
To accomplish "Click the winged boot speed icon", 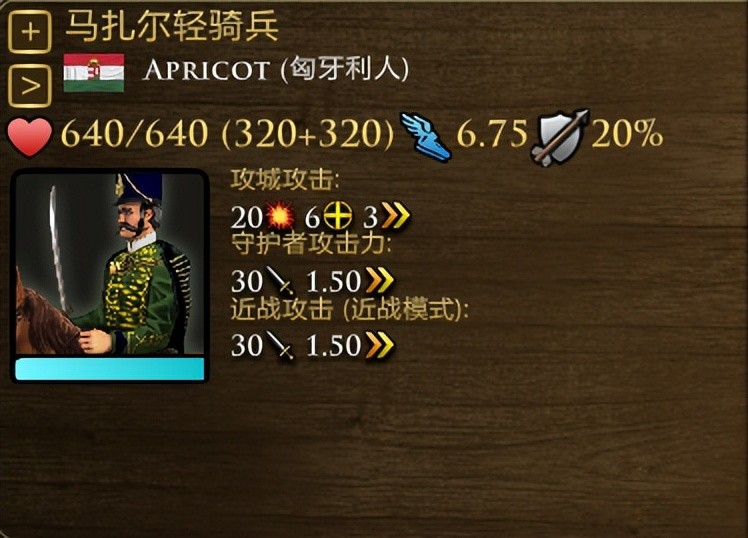I will click(x=426, y=136).
